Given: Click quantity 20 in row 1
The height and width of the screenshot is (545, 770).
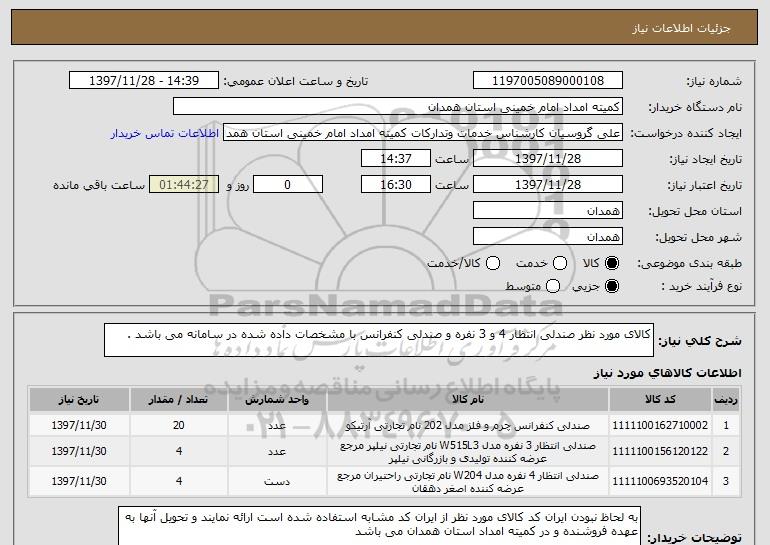Looking at the screenshot, I should point(179,425).
